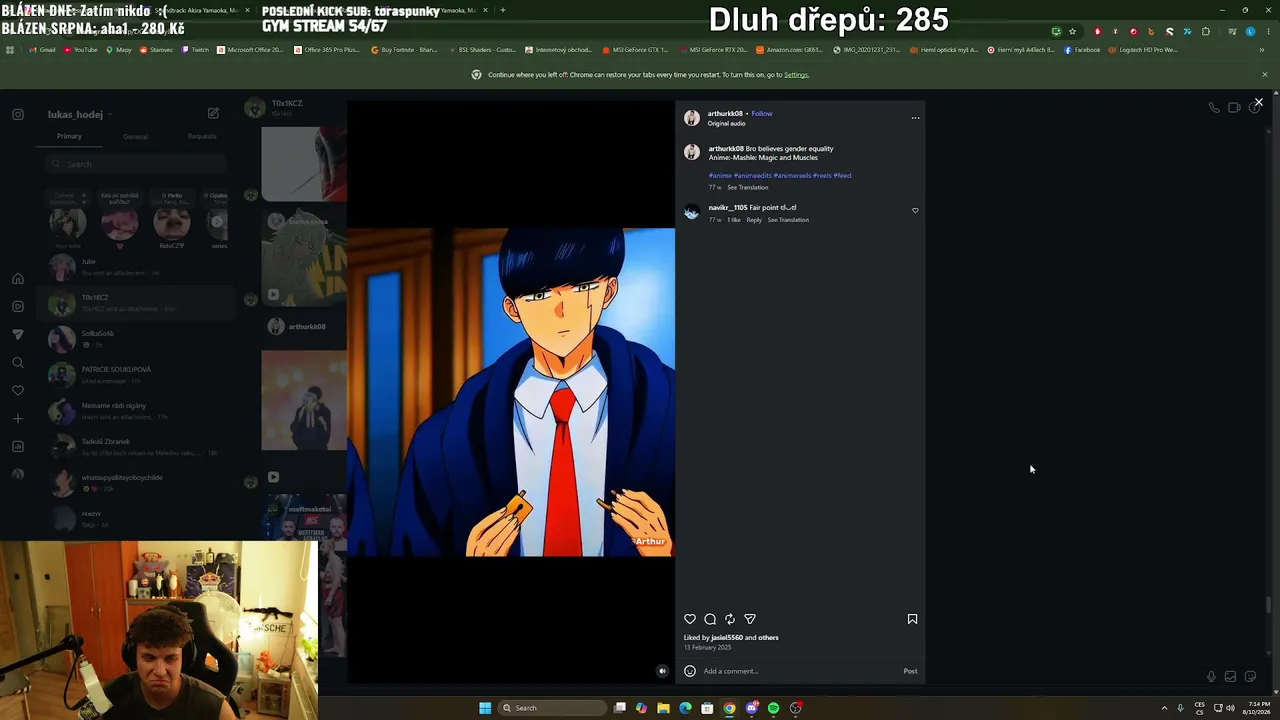This screenshot has height=720, width=1280.
Task: View who liked: 'jasiel5560 and others'
Action: point(731,638)
